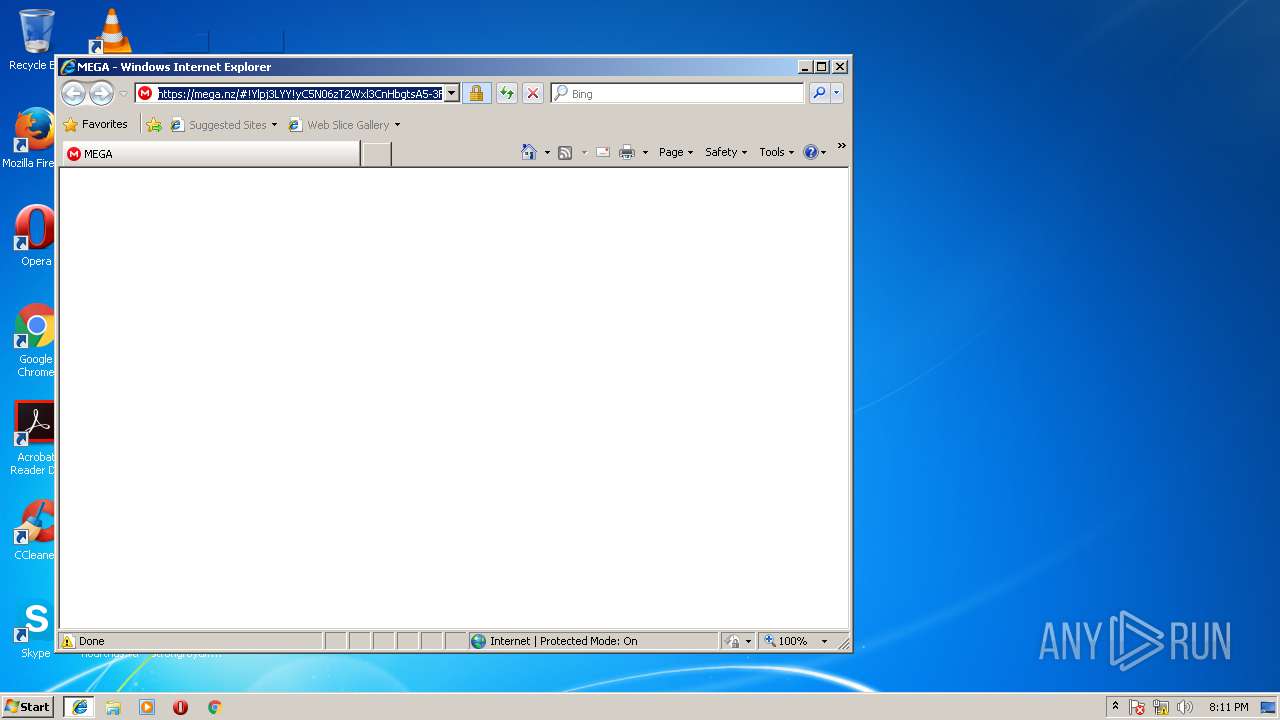Go forward with the Forward arrow button
1280x720 pixels.
101,93
